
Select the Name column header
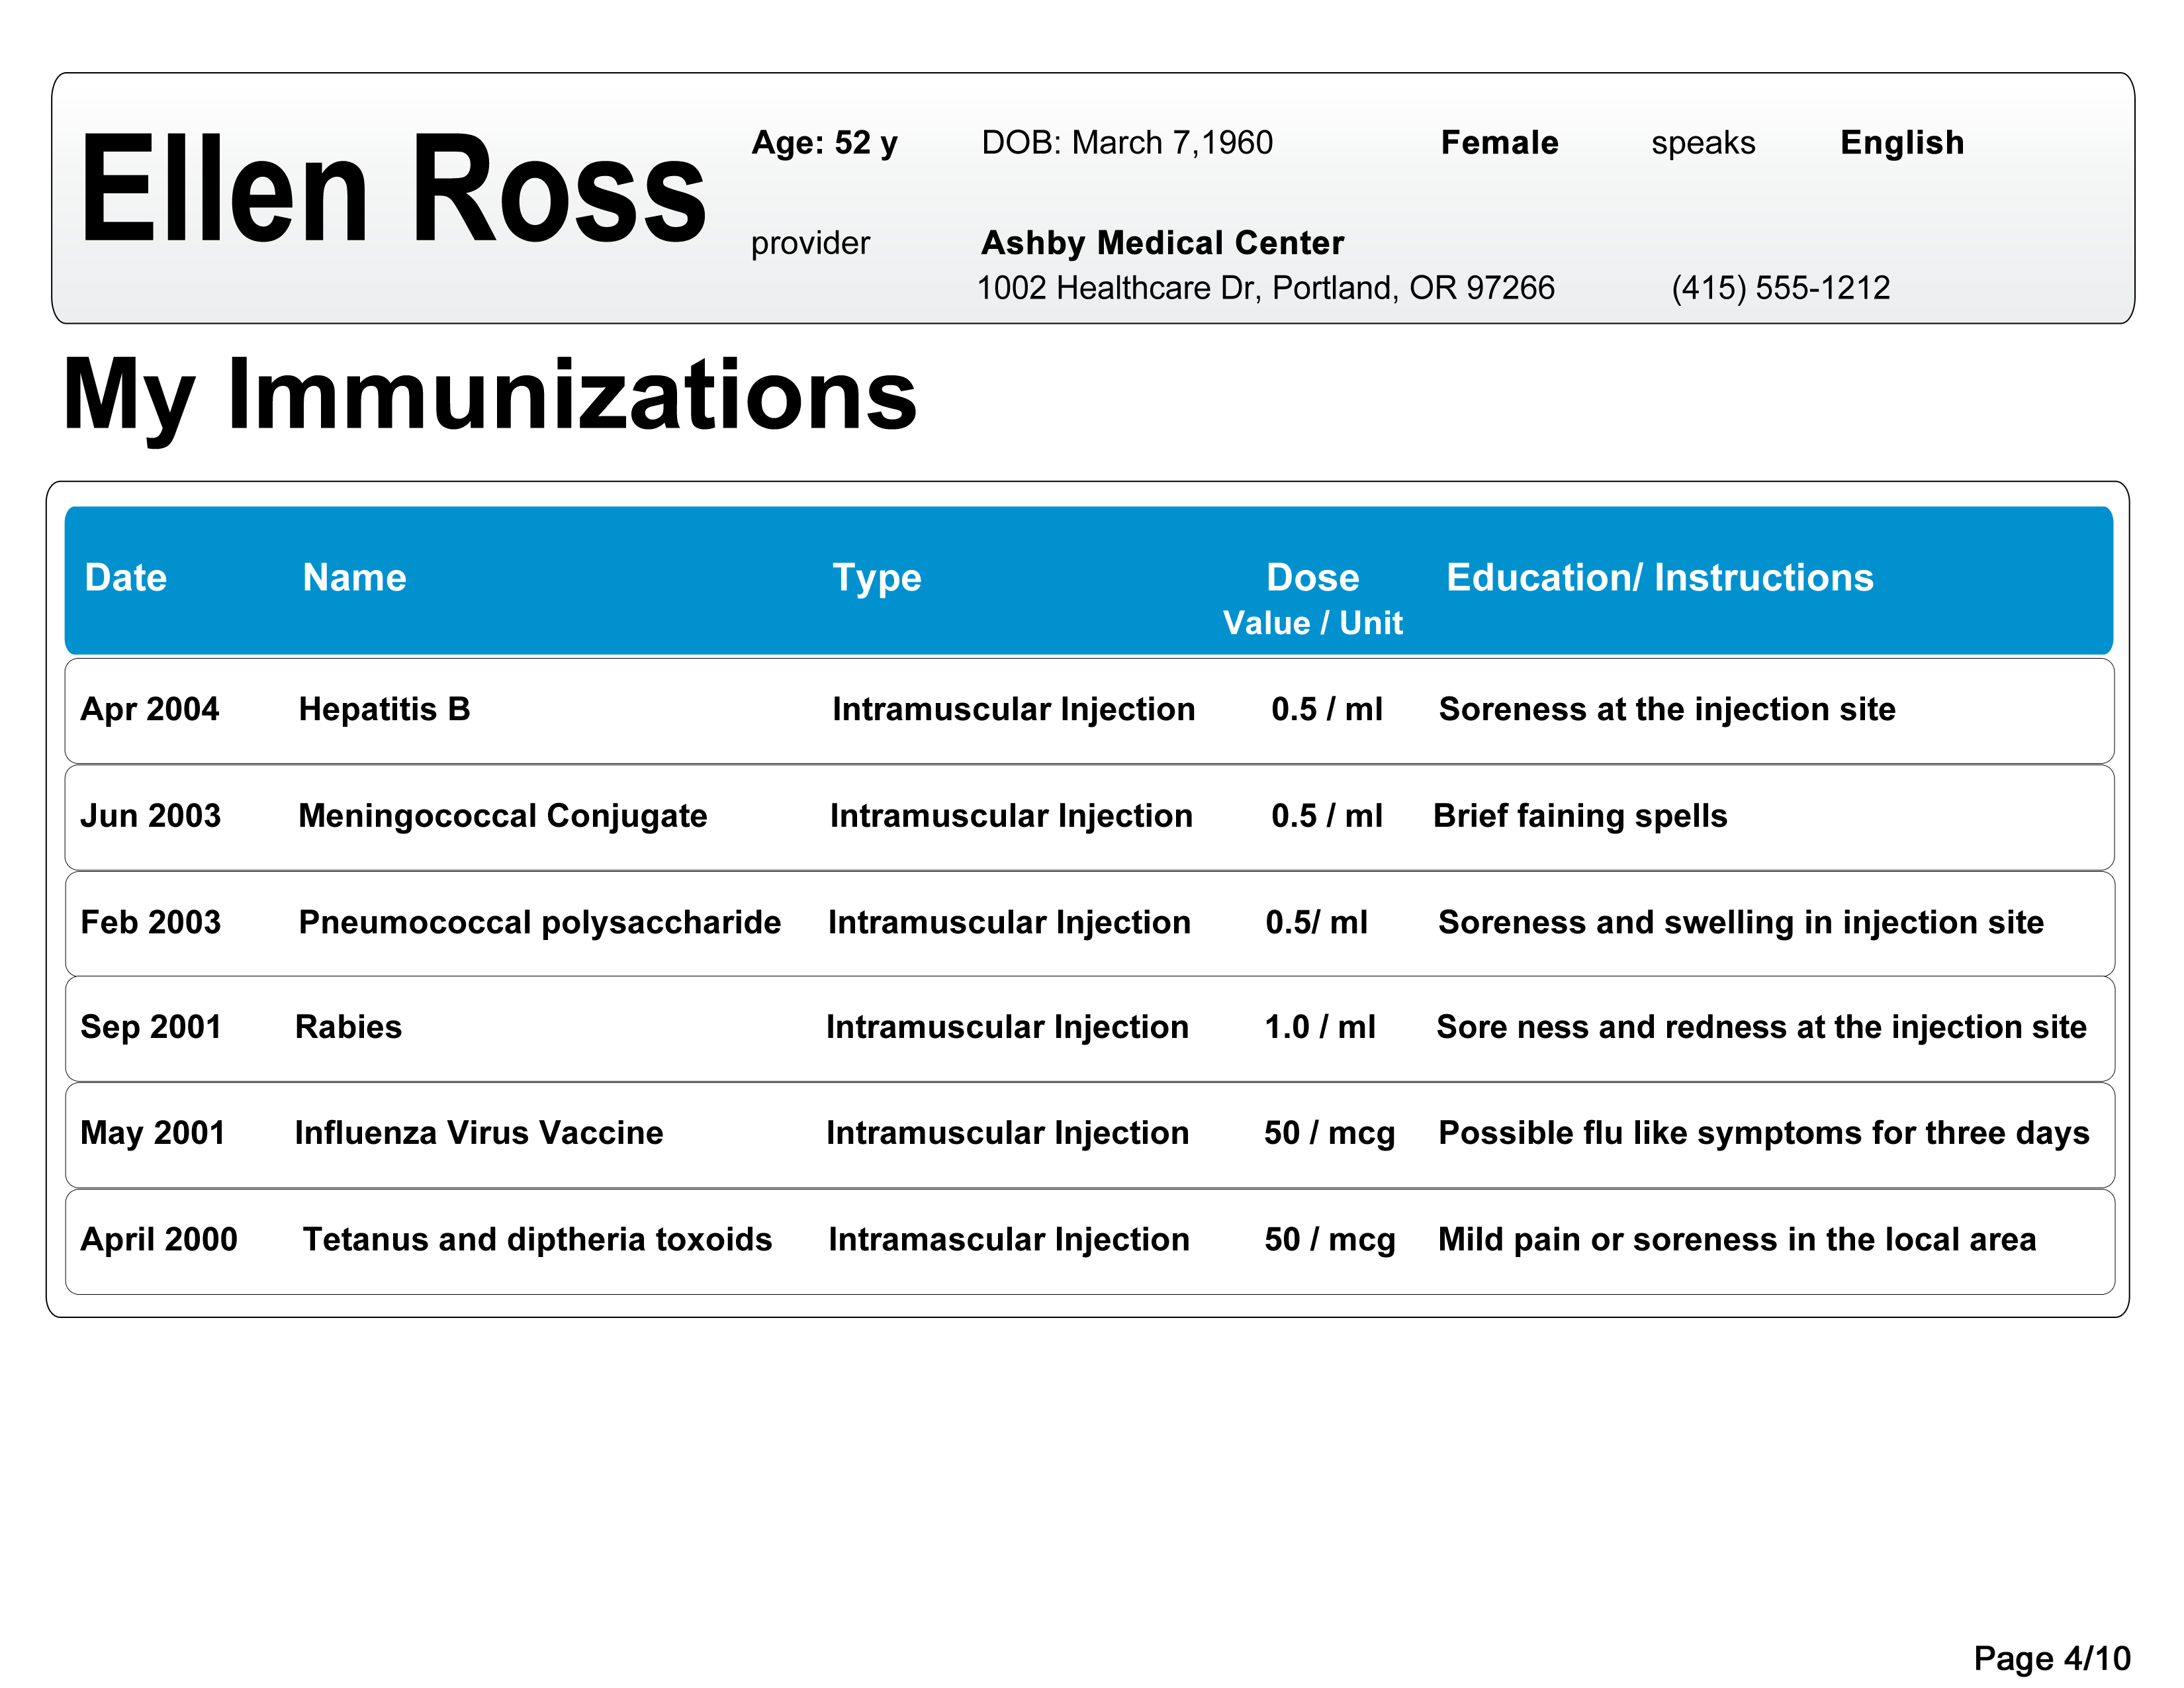coord(354,578)
